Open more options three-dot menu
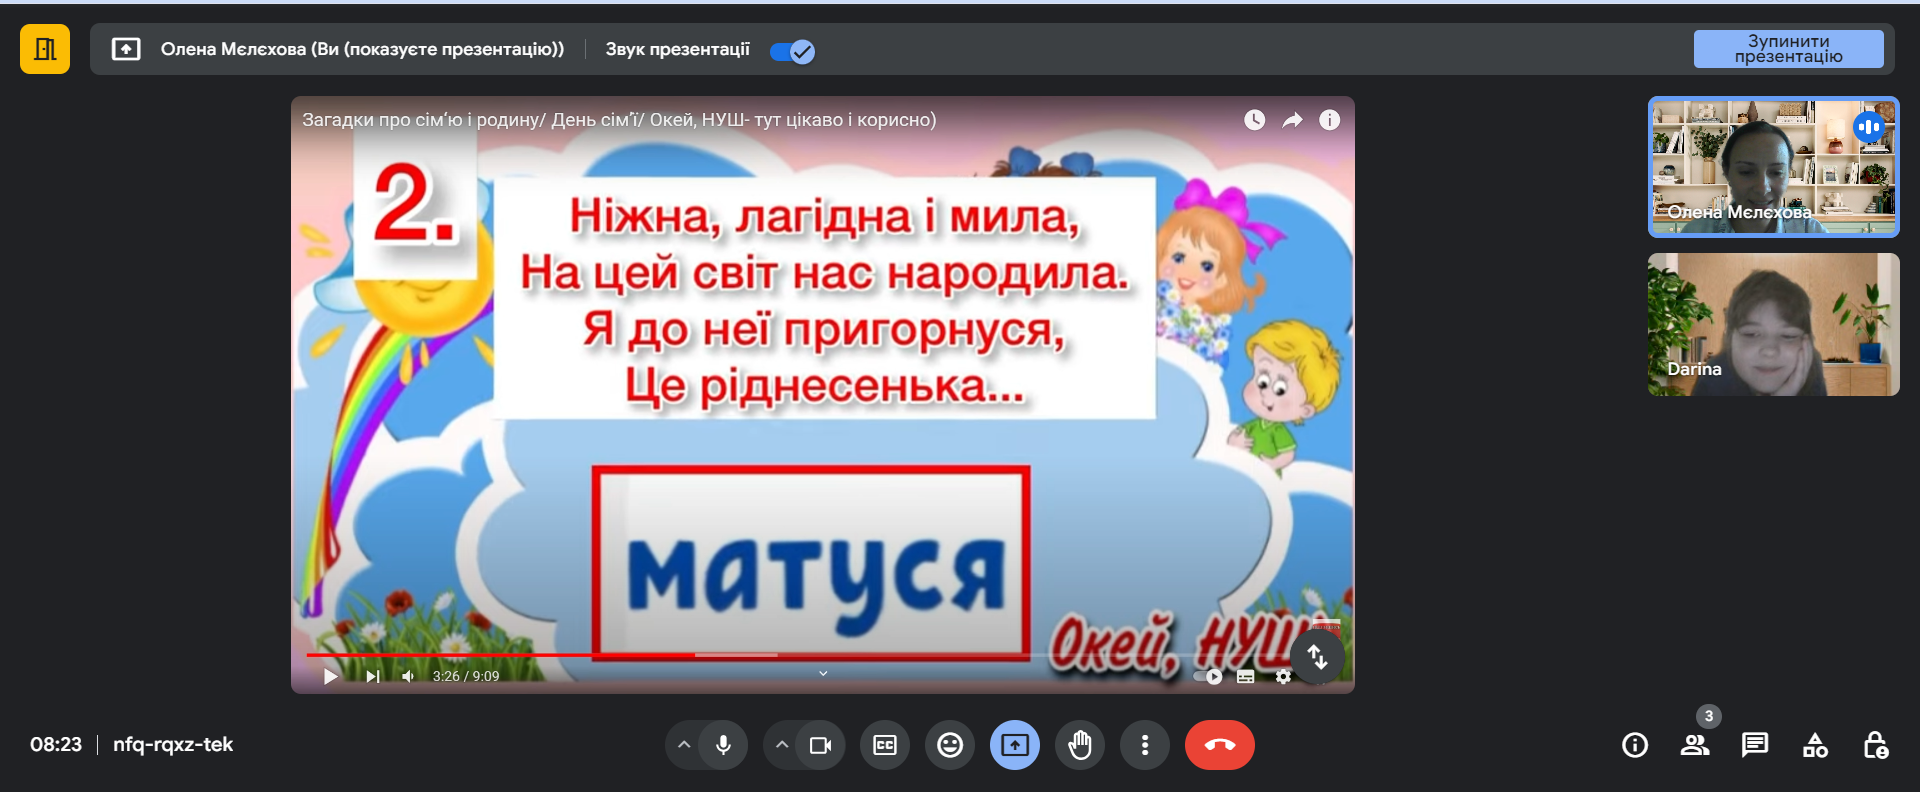This screenshot has height=792, width=1920. pos(1144,745)
